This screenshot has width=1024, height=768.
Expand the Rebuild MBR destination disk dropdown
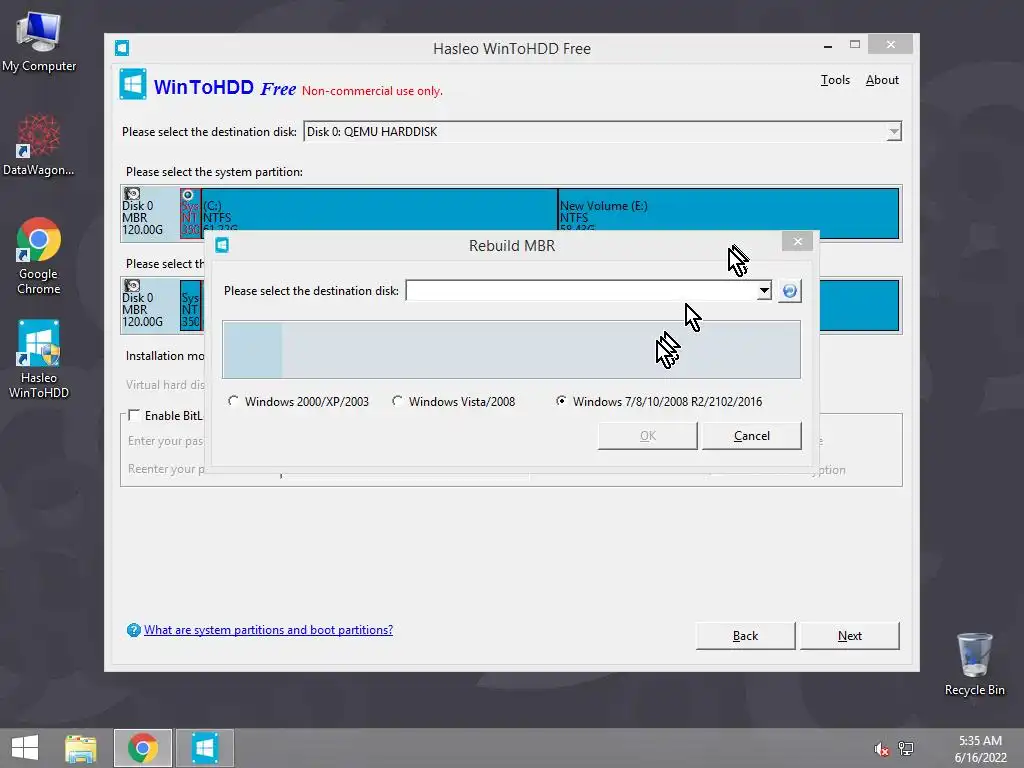pos(764,291)
